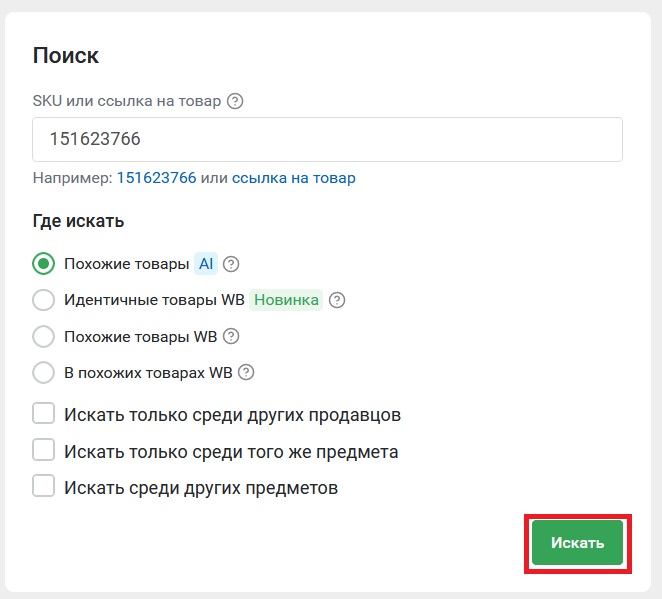Screen dimensions: 662x599
Task: Check Искать только среди того же предмета
Action: 43,449
